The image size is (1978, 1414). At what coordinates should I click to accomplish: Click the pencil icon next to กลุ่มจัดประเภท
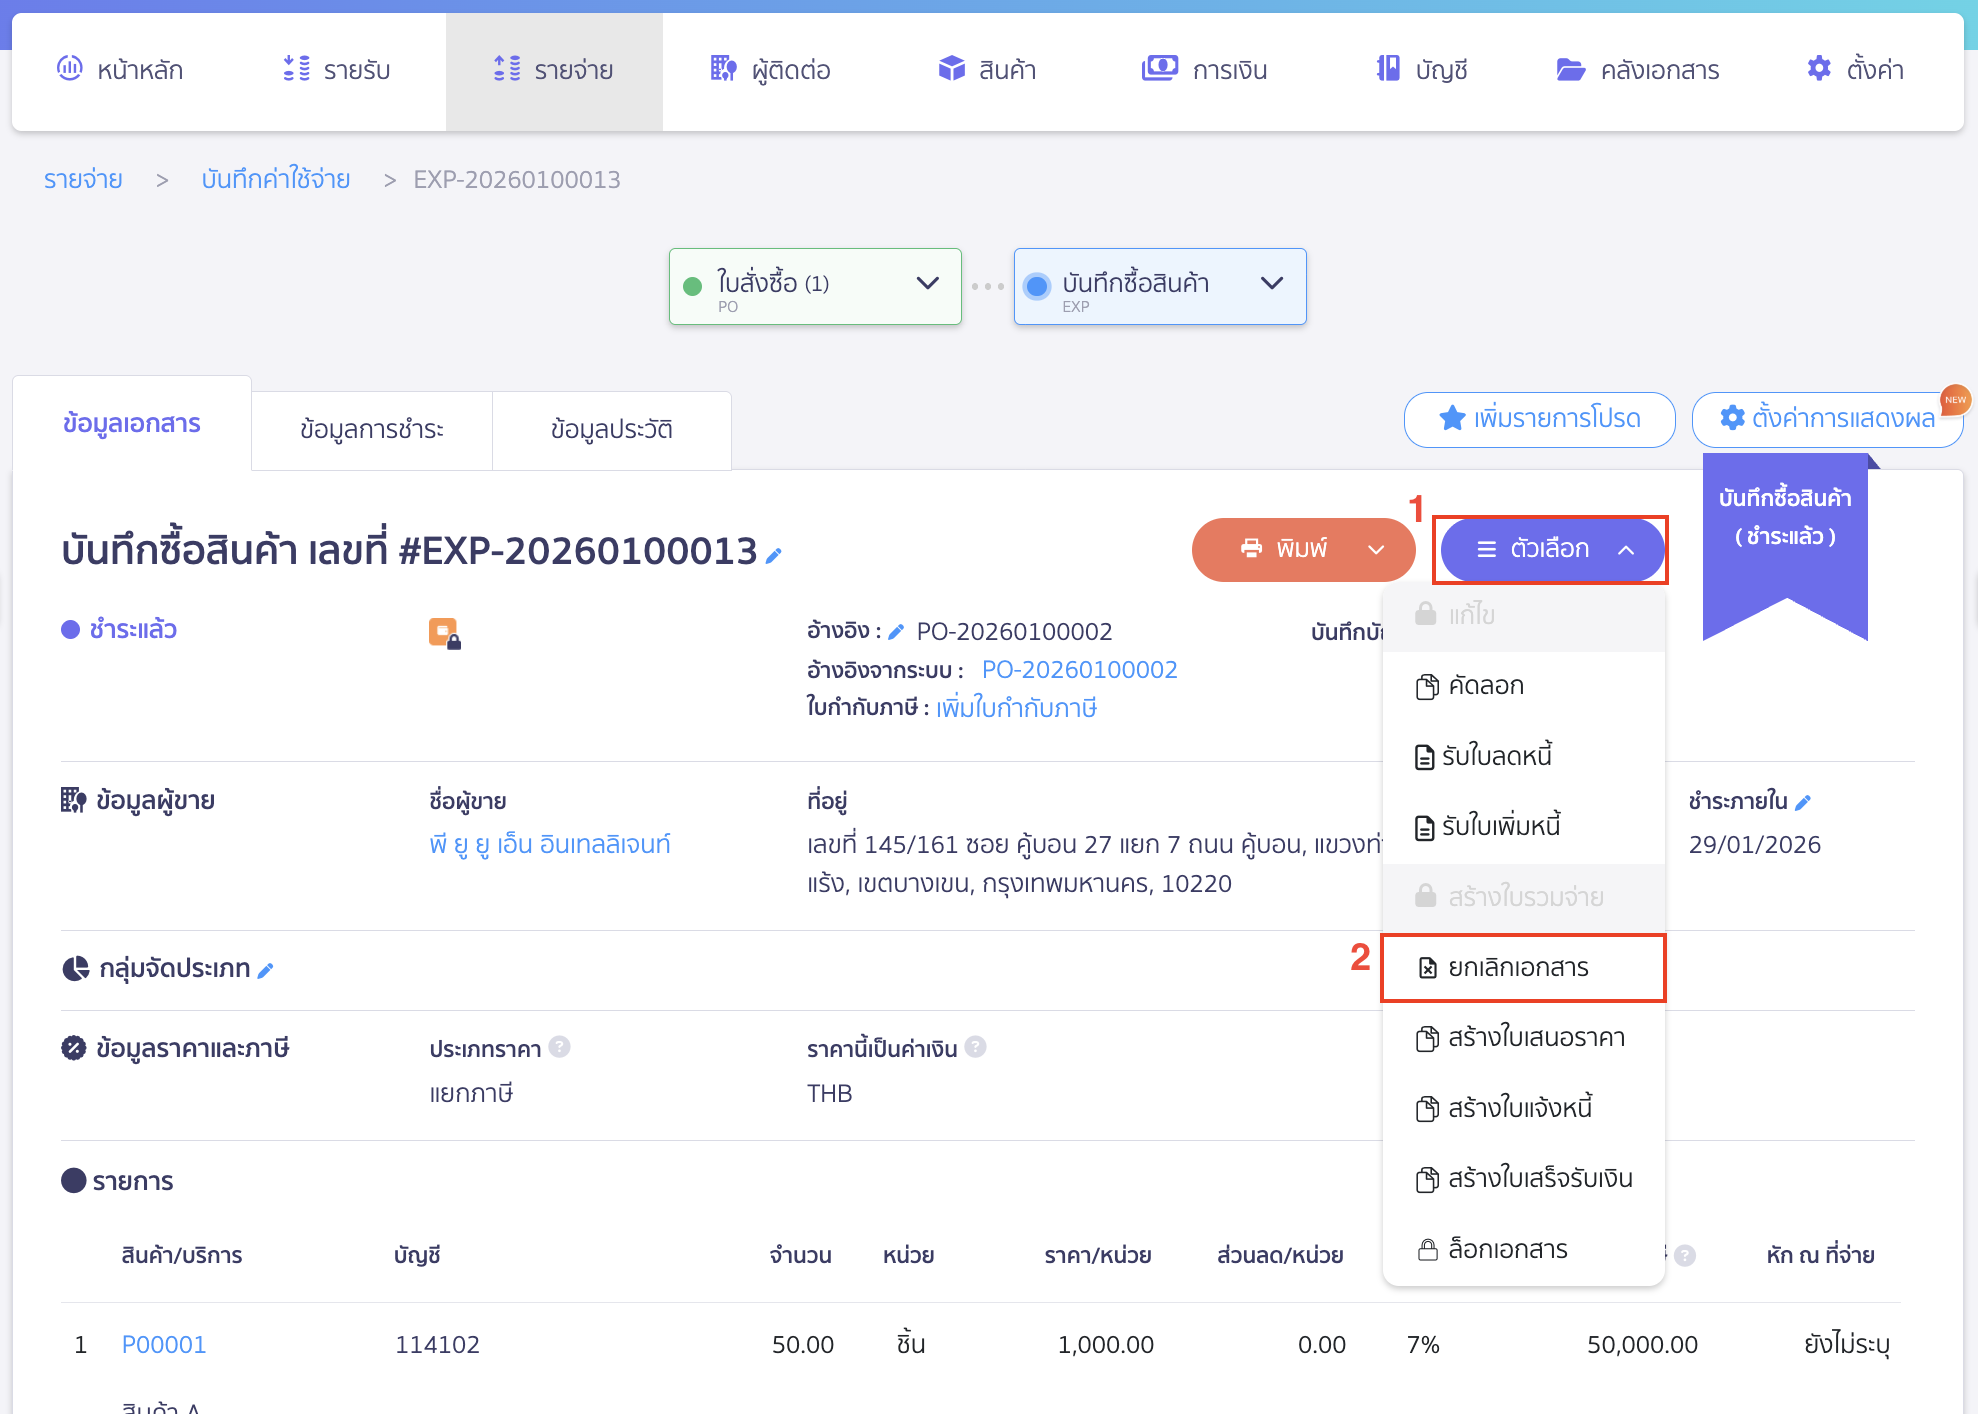coord(266,970)
